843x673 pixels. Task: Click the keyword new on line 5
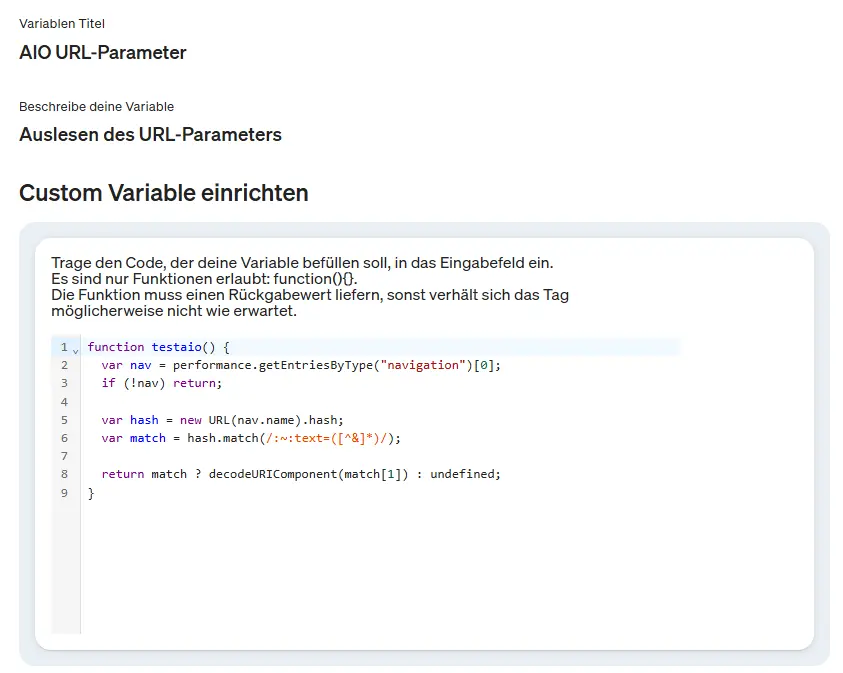click(x=191, y=419)
